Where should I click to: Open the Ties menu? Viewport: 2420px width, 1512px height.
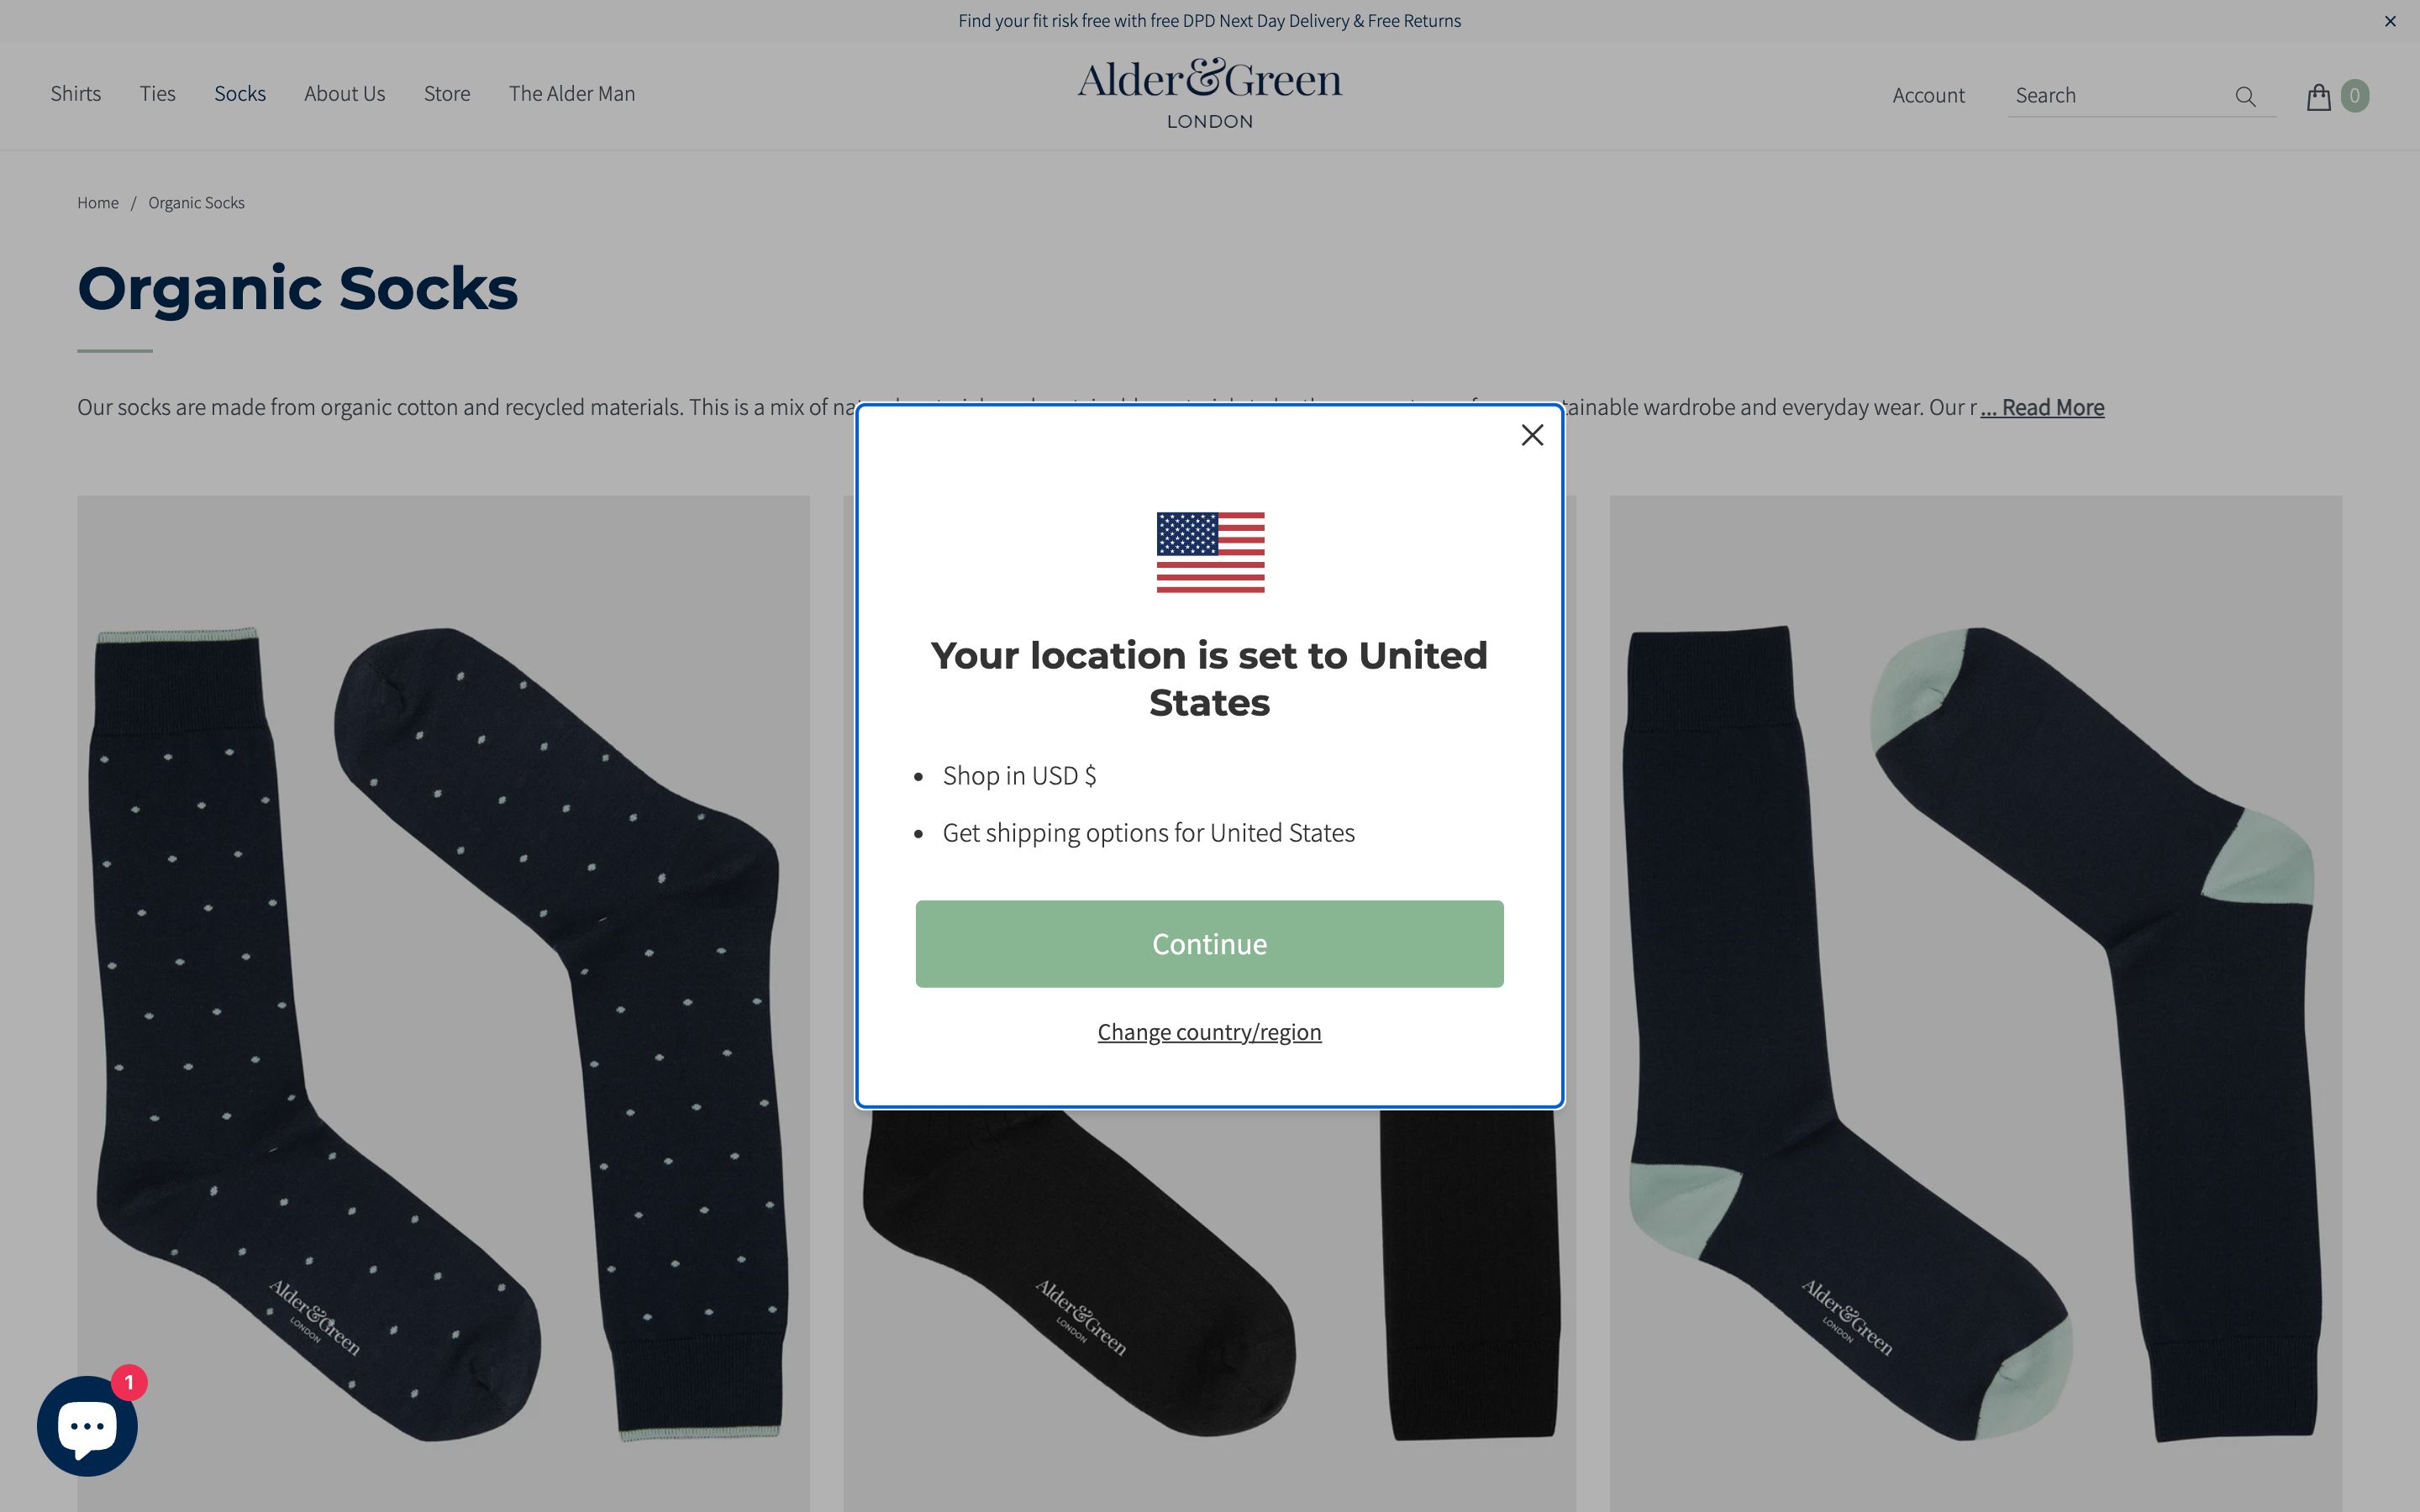157,94
